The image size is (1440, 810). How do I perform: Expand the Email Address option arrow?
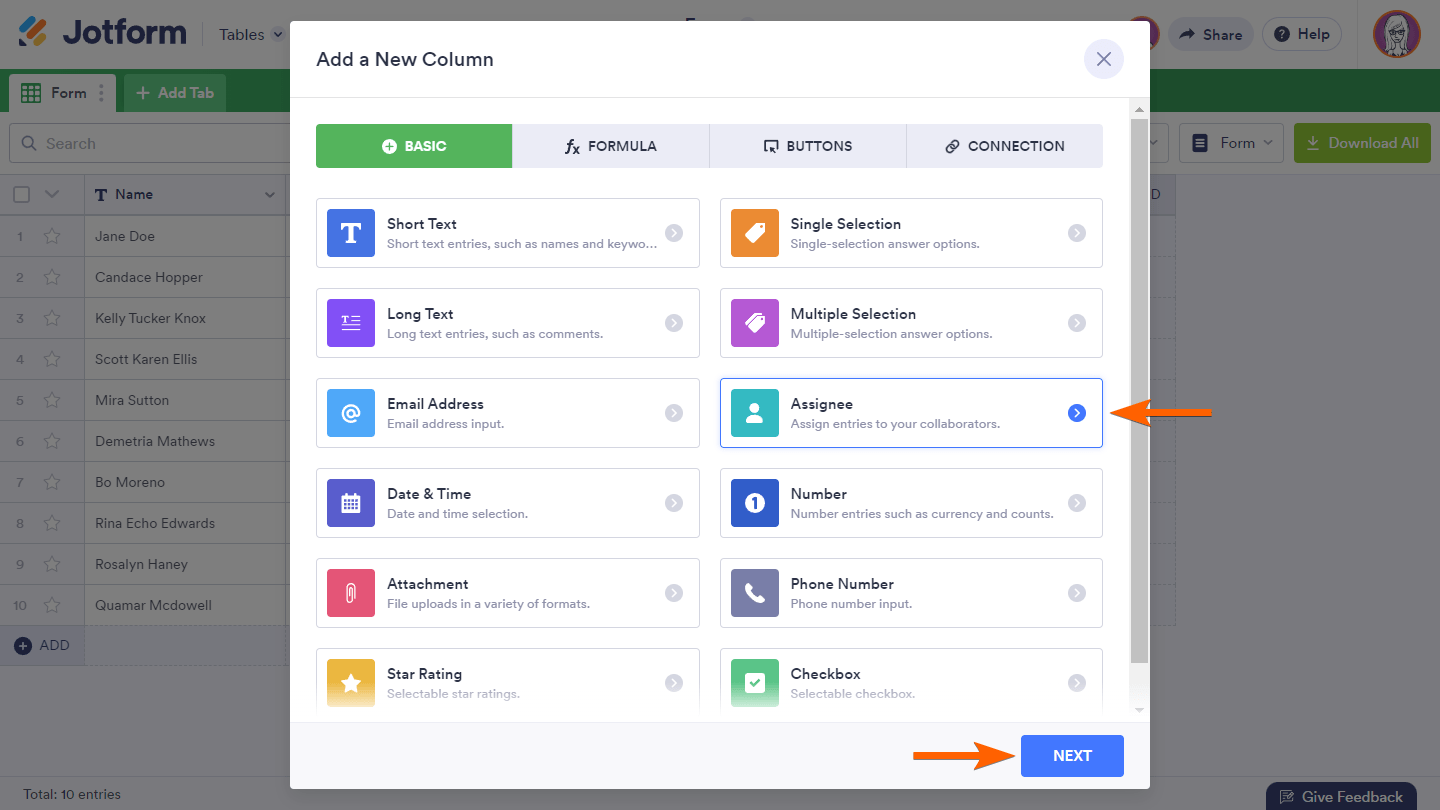[x=674, y=413]
